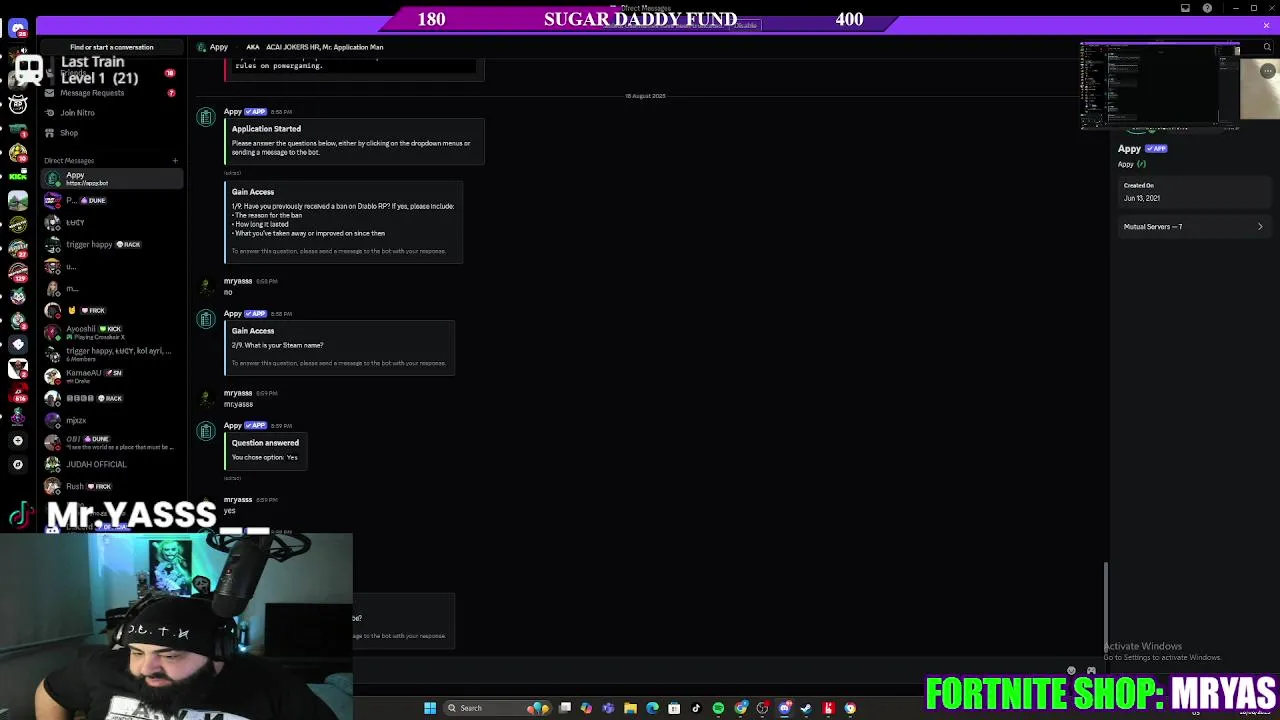Click Appy APP badge in profile panel
The width and height of the screenshot is (1280, 720).
pyautogui.click(x=1157, y=148)
